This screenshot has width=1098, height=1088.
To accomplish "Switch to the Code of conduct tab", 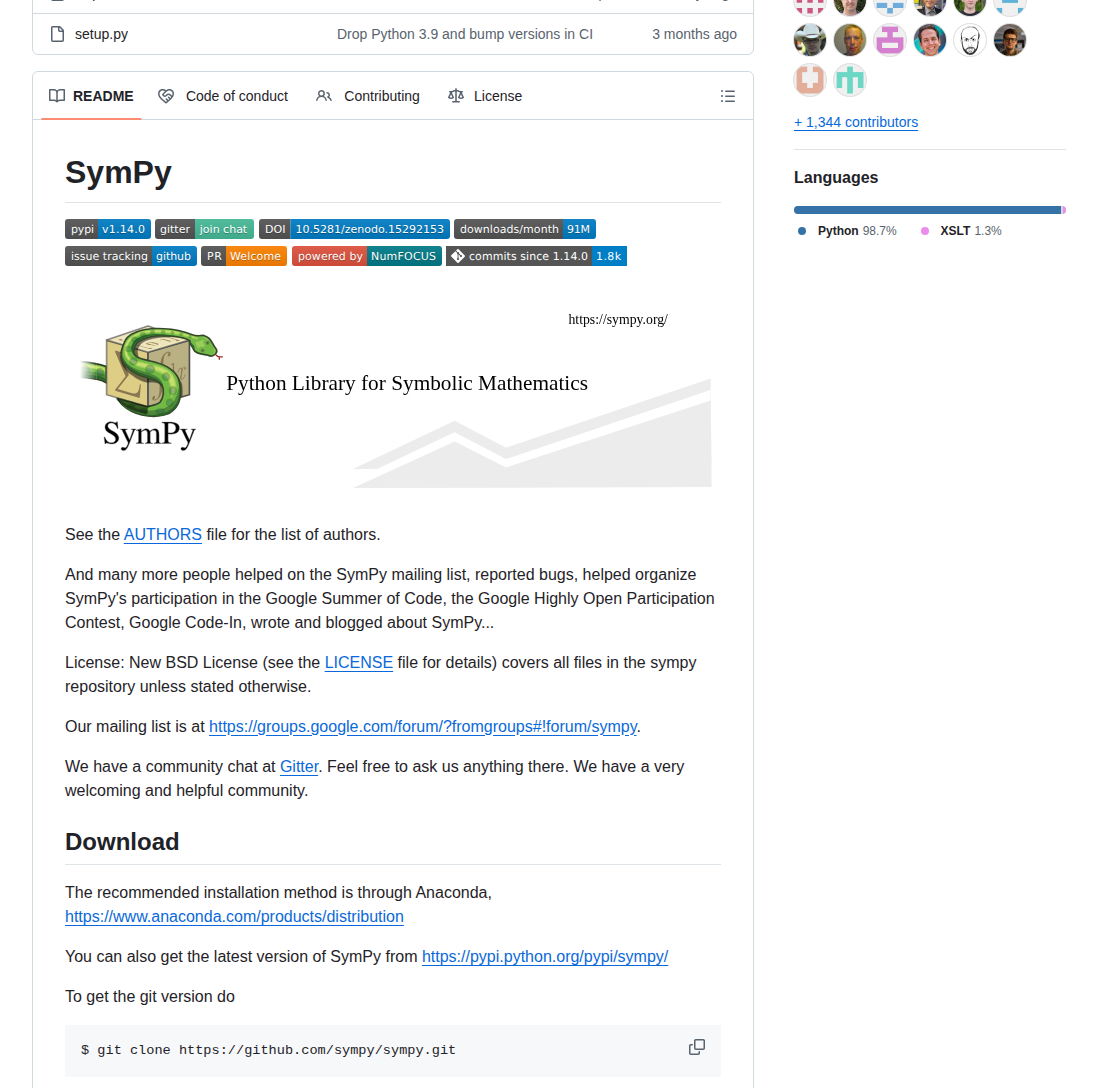I will click(x=223, y=95).
